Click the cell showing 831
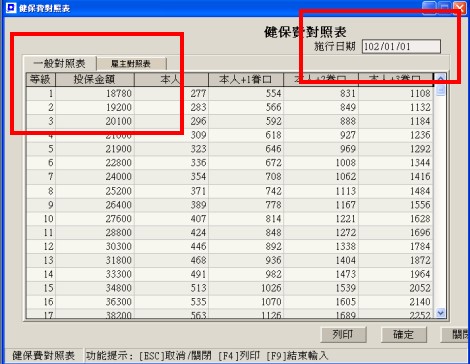 [321, 93]
